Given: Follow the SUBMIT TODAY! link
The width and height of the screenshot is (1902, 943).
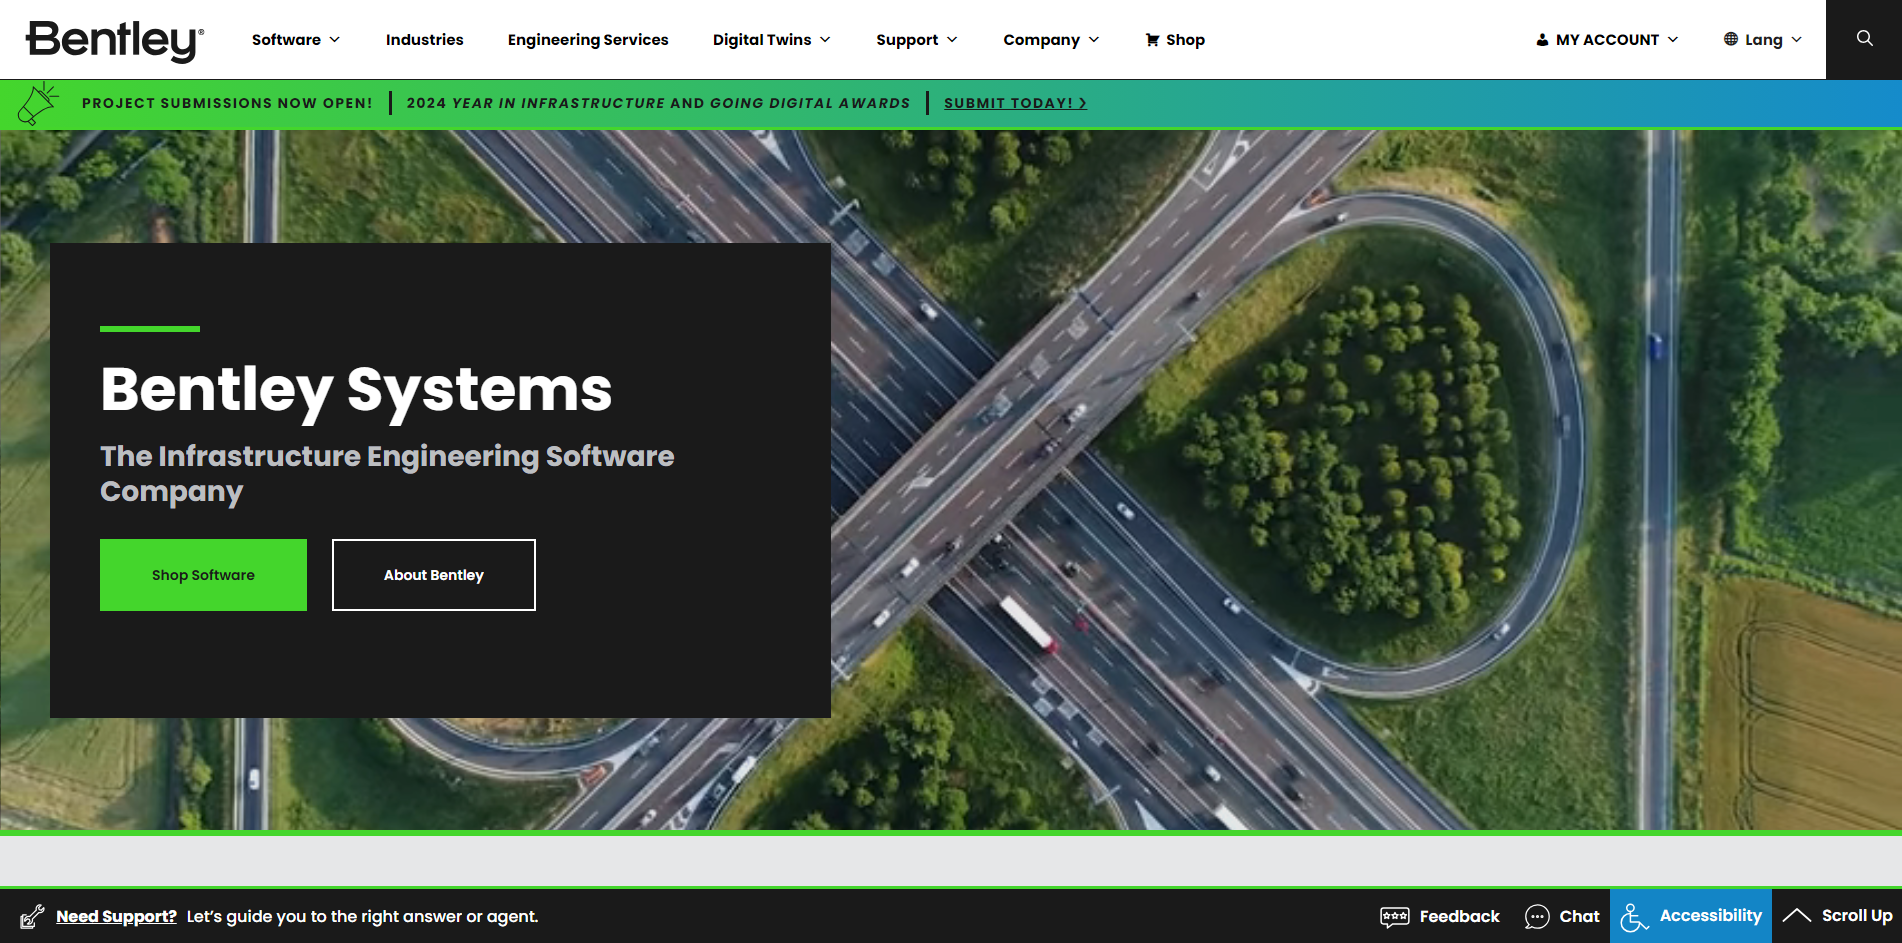Looking at the screenshot, I should tap(1015, 103).
